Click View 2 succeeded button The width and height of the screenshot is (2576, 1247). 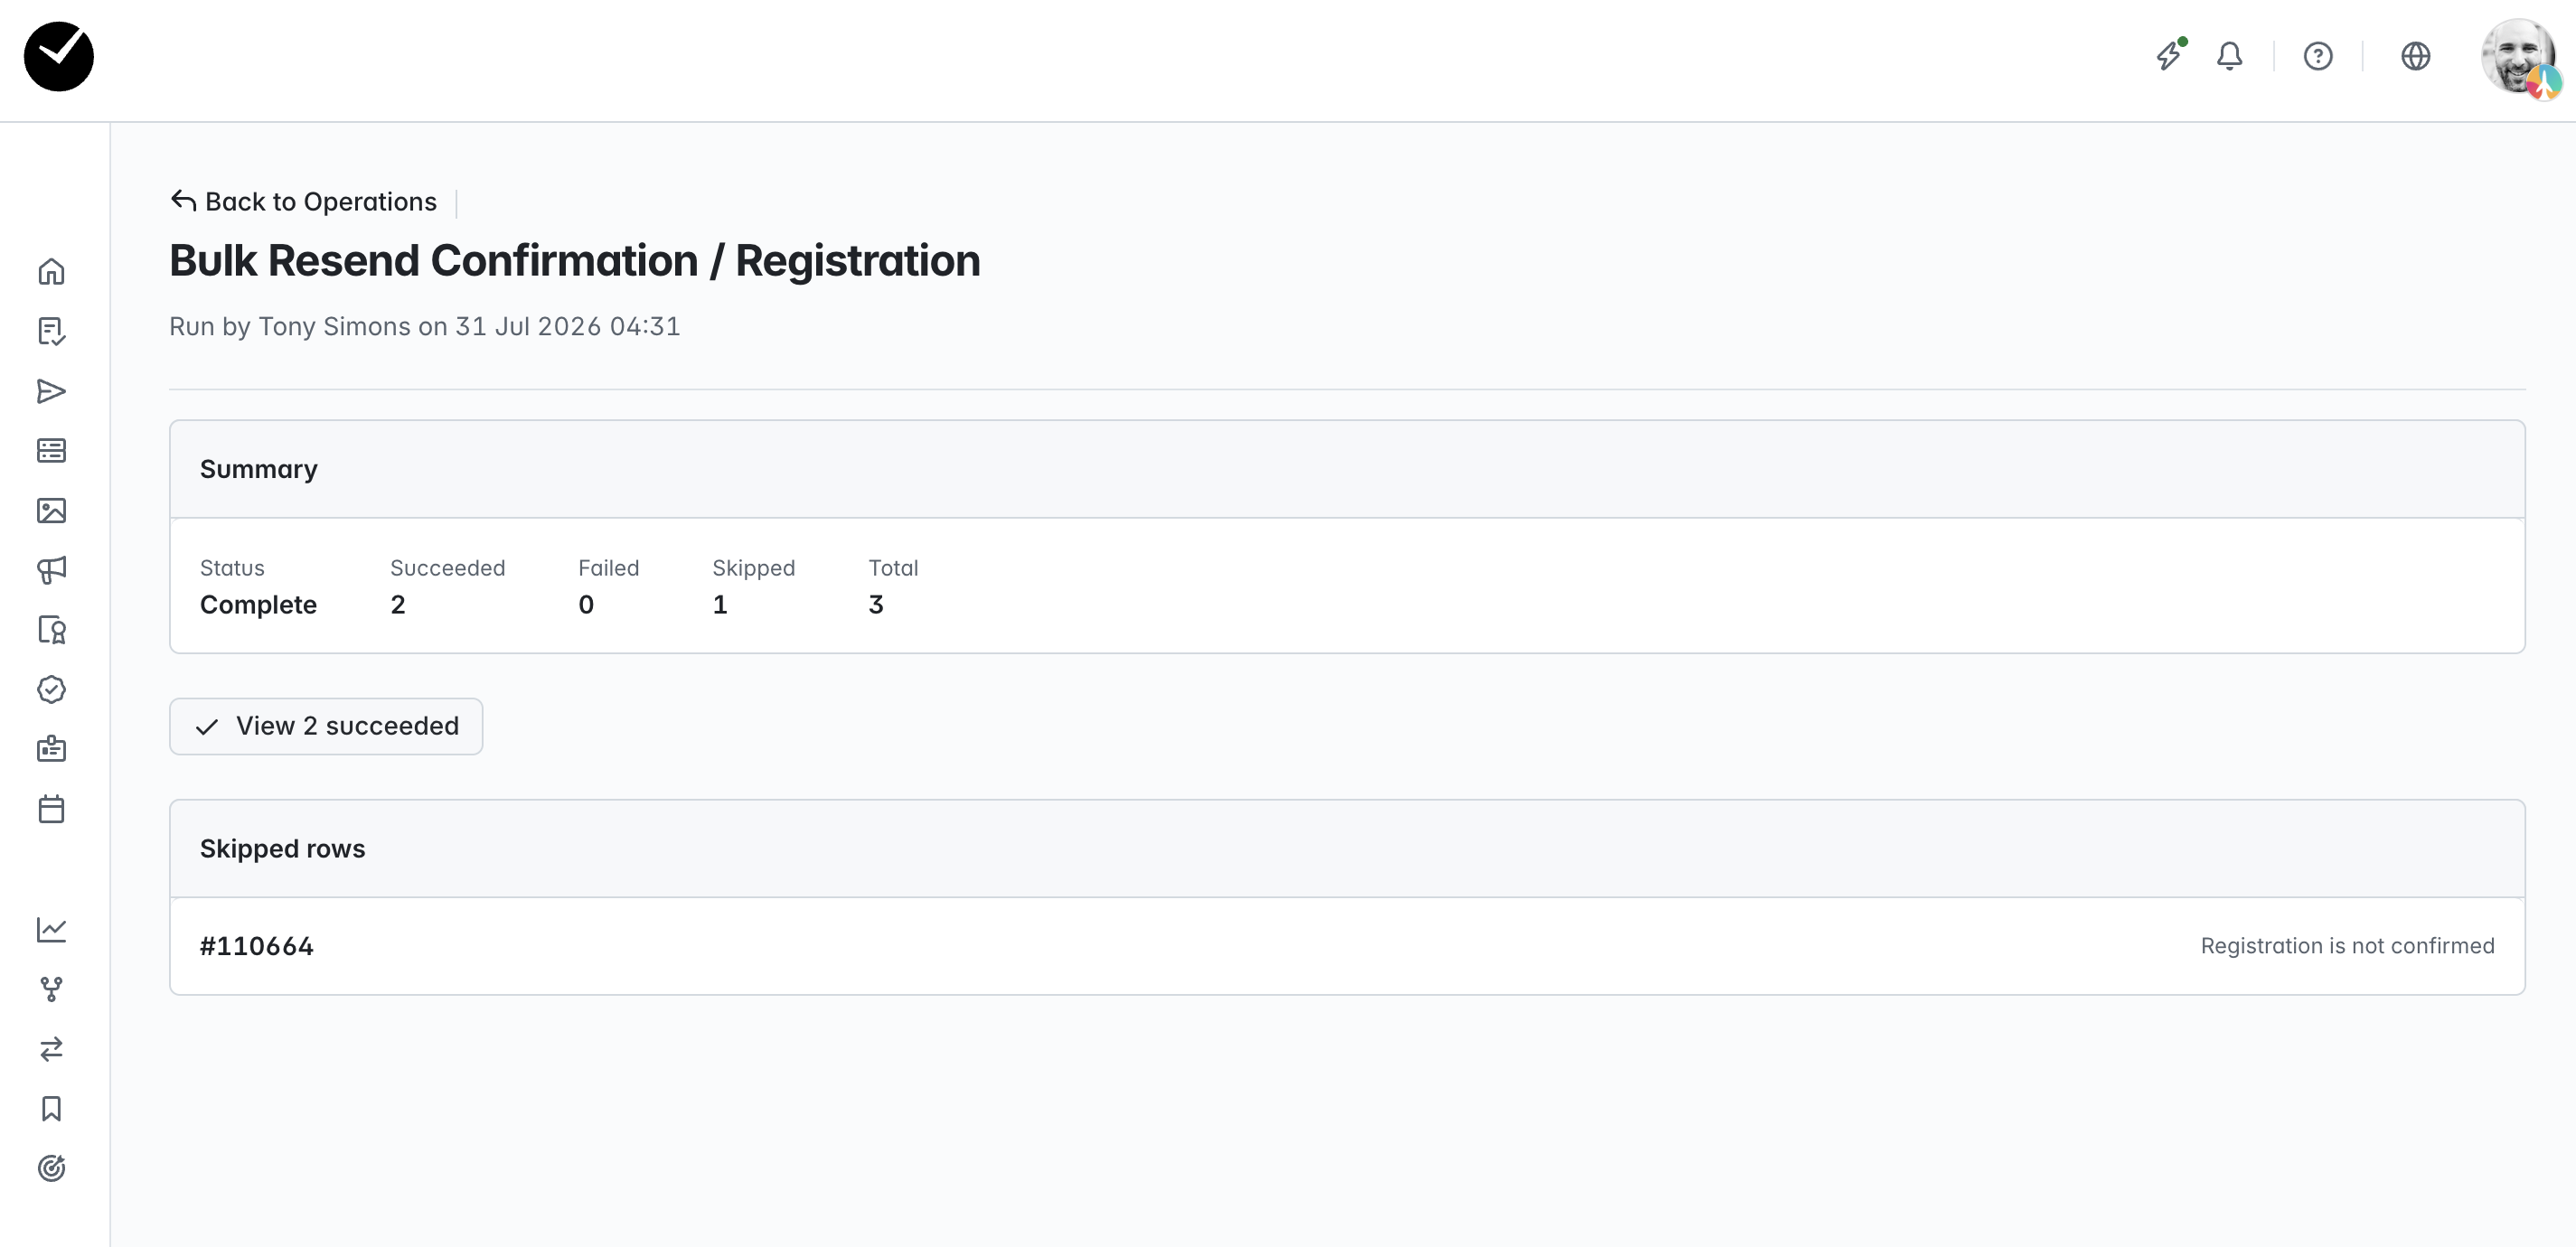click(326, 726)
